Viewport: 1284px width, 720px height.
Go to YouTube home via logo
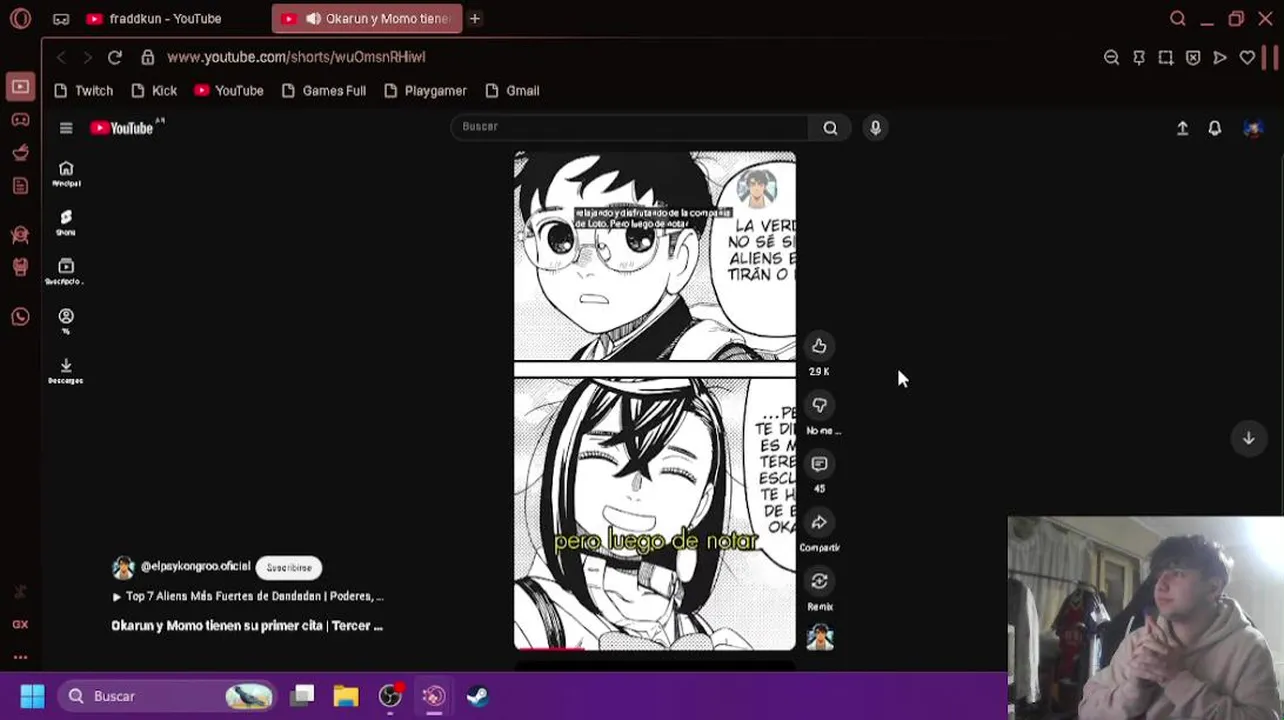[x=122, y=128]
